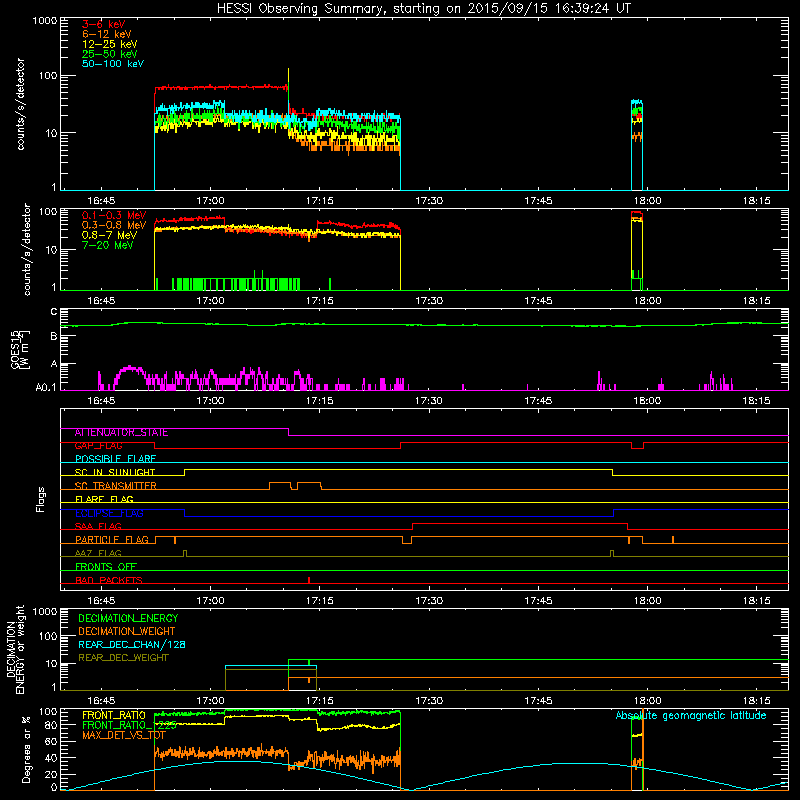
Task: Select the 0.1-0.3 MeV legend label
Action: [114, 215]
